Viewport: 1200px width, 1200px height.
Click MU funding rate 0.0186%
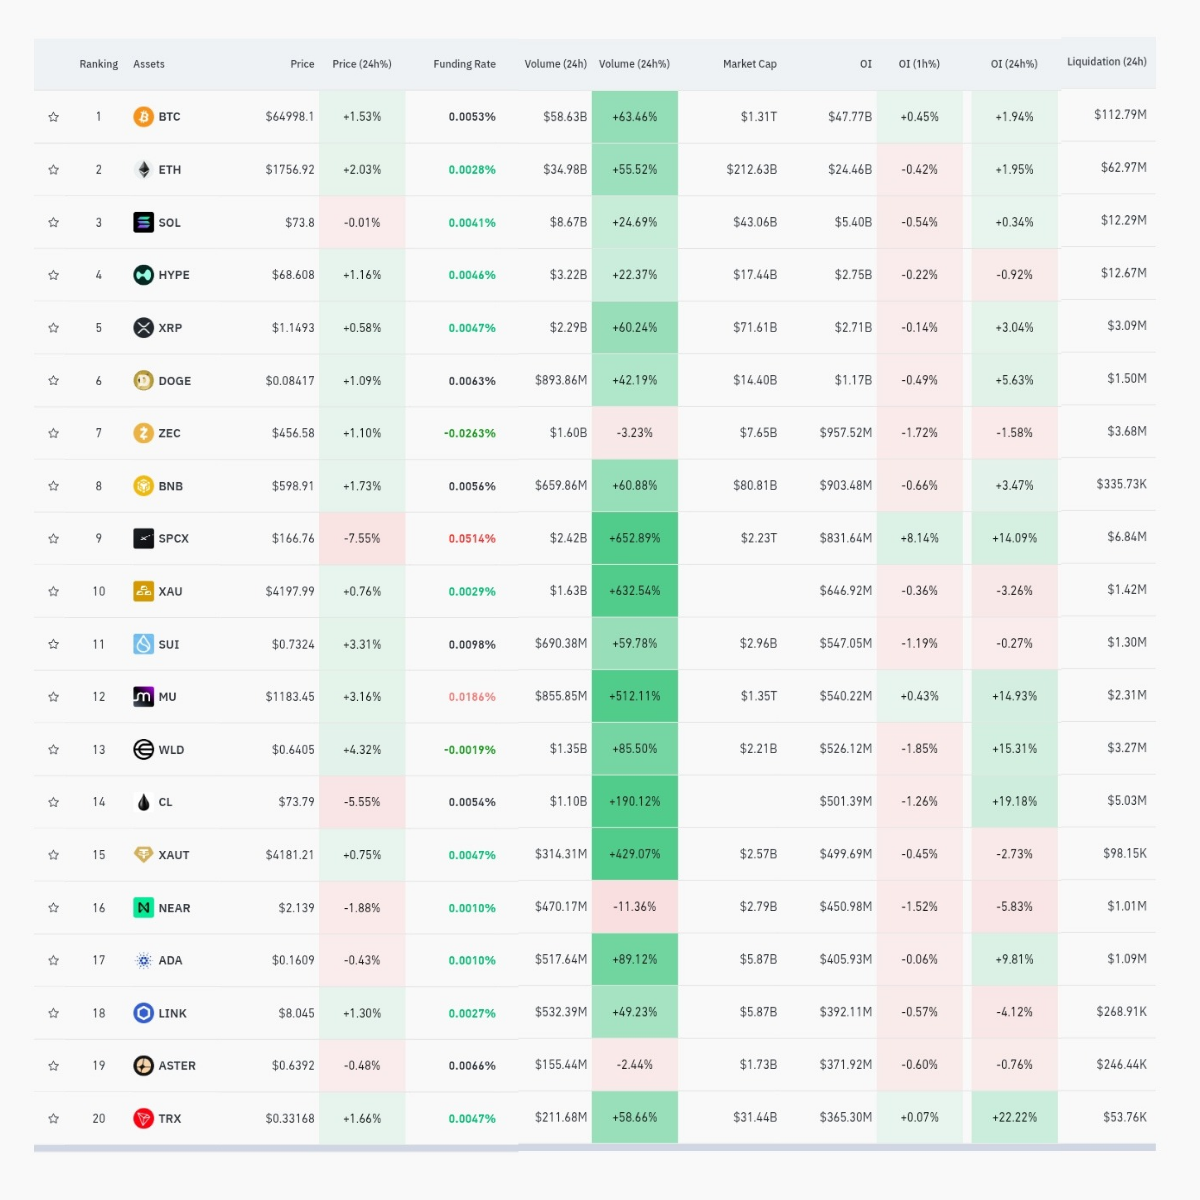472,697
